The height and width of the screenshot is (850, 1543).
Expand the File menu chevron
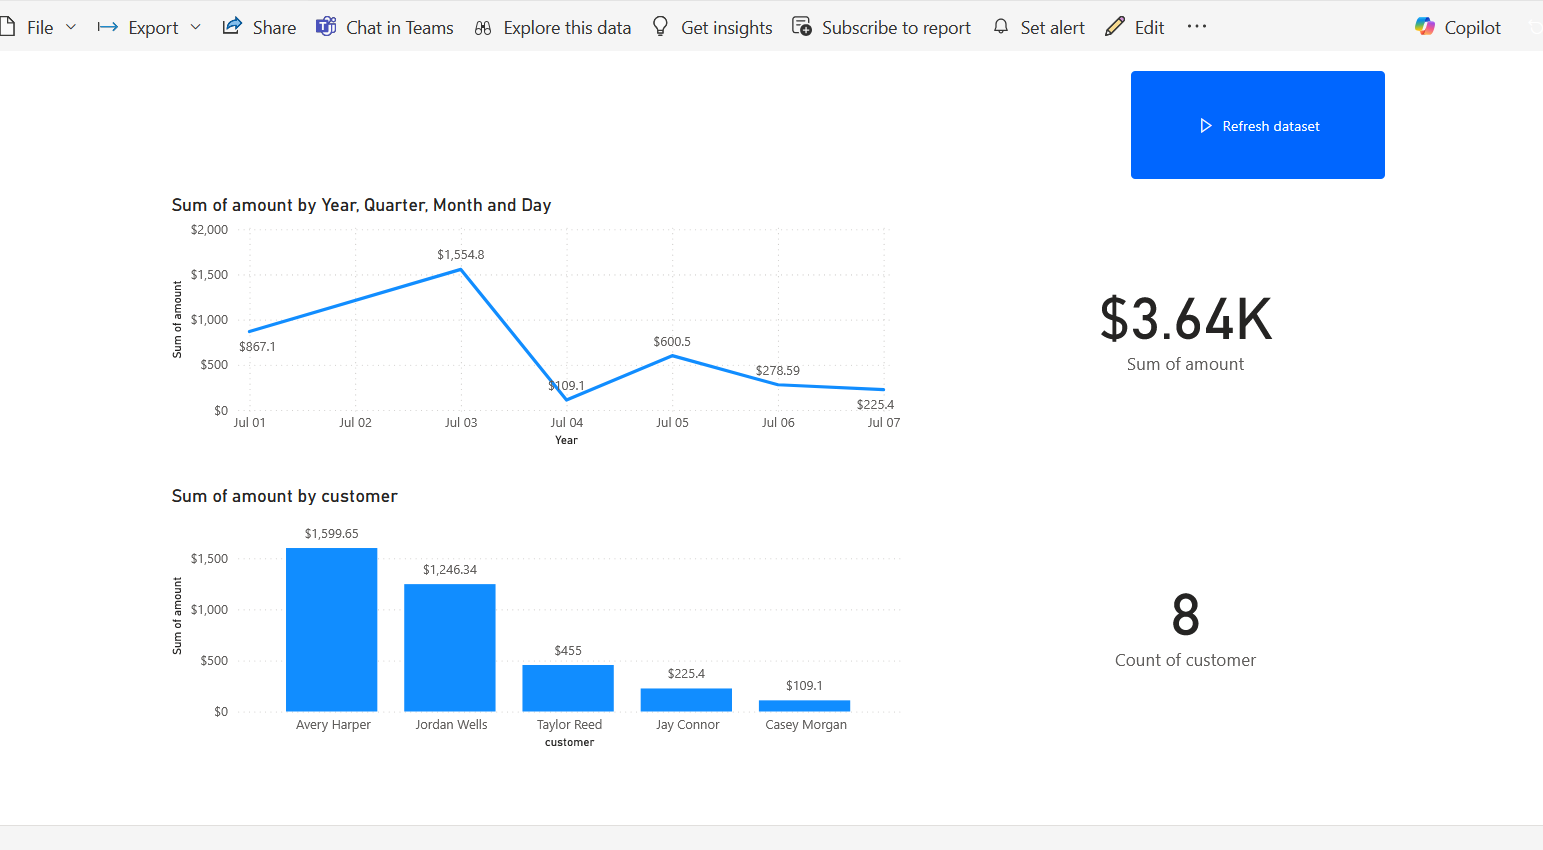(x=68, y=27)
